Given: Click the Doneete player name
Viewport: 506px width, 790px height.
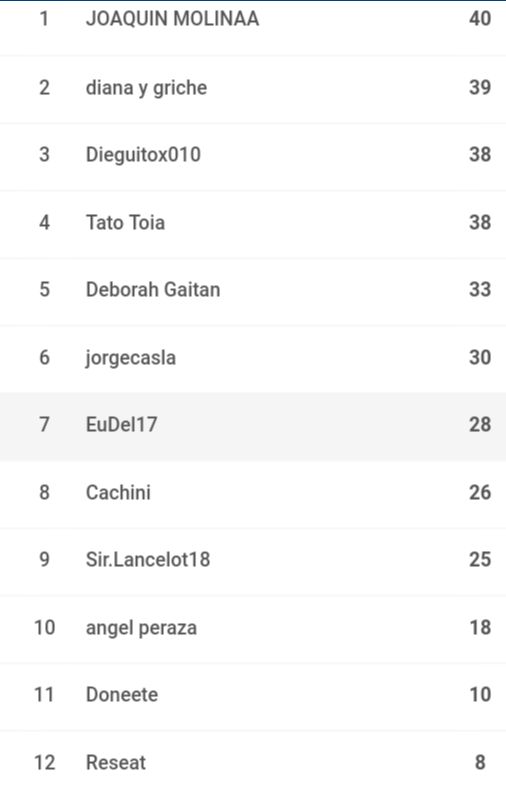Looking at the screenshot, I should (122, 695).
